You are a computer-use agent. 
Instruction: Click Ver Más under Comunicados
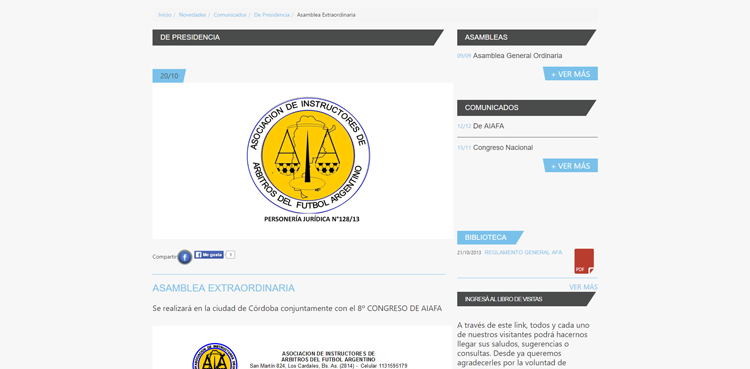point(570,166)
